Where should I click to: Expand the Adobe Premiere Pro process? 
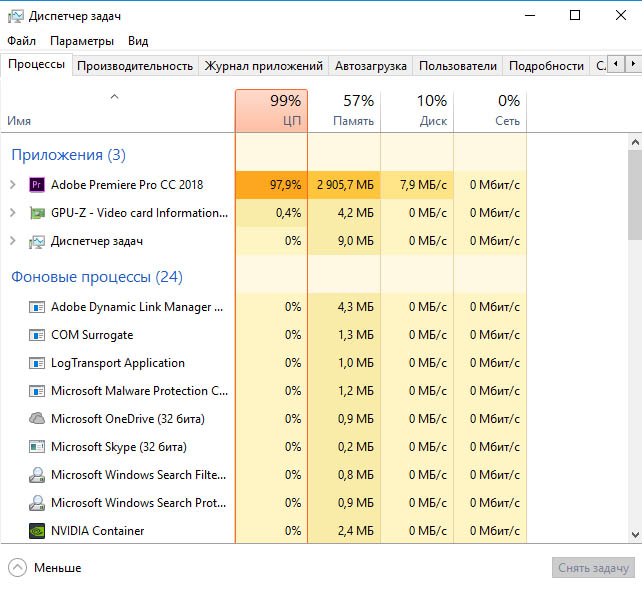13,185
